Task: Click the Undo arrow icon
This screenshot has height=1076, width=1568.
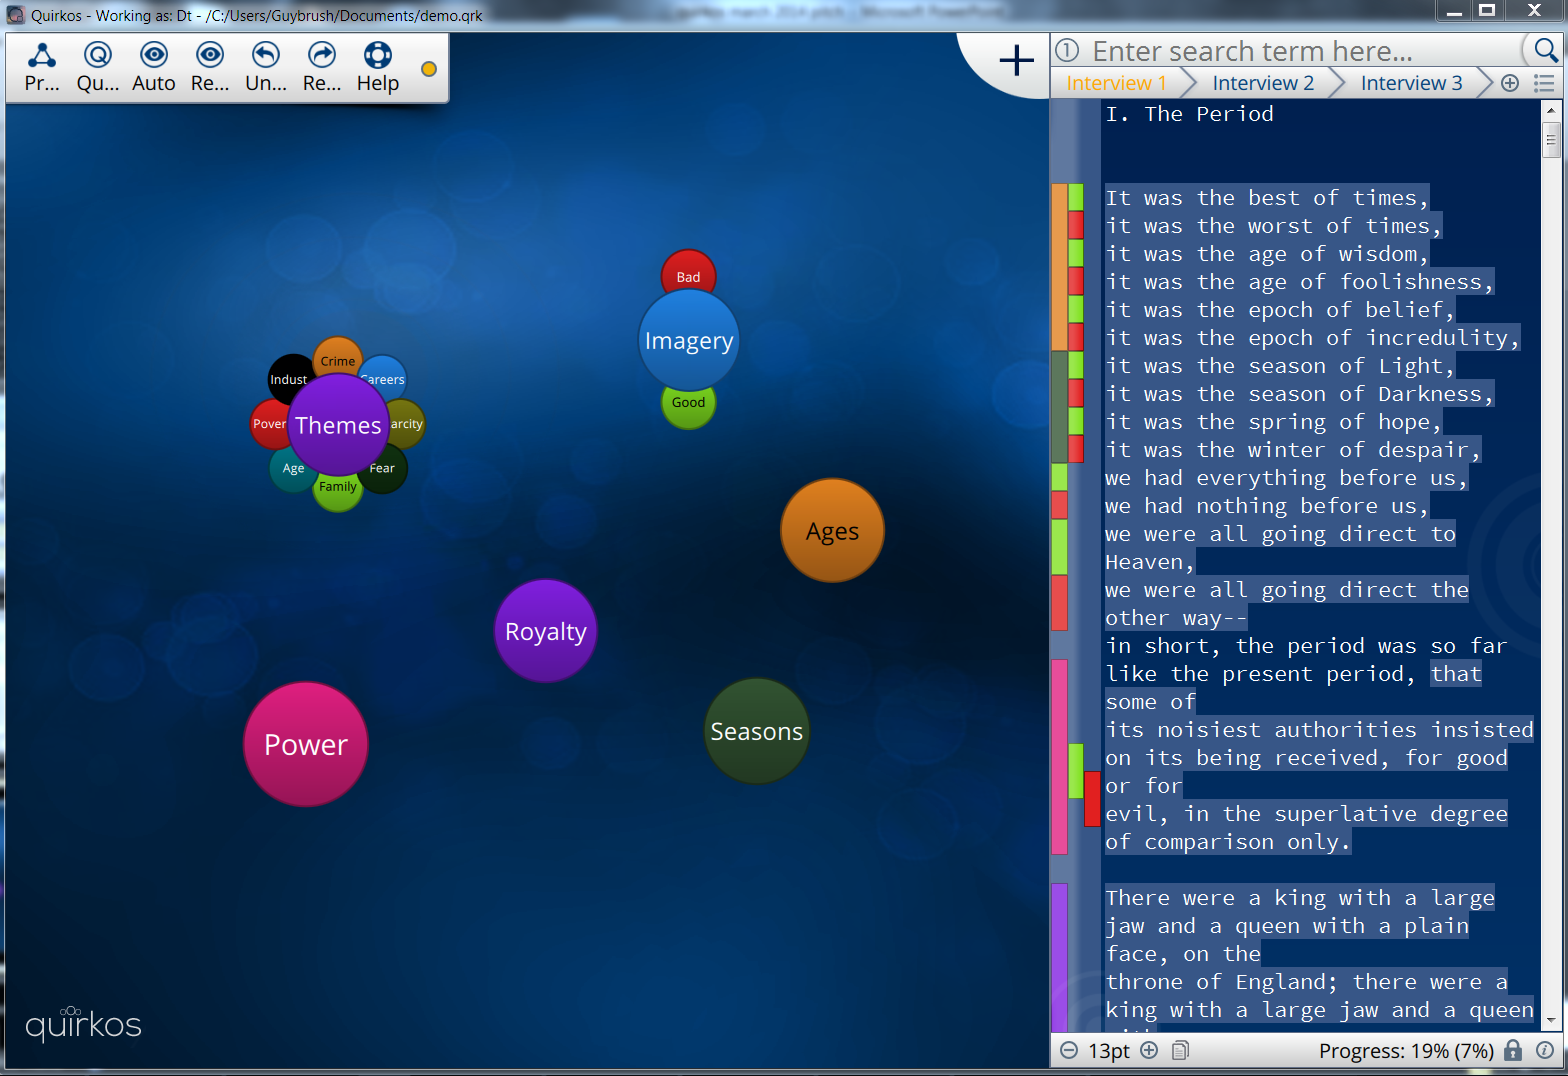Action: (265, 56)
